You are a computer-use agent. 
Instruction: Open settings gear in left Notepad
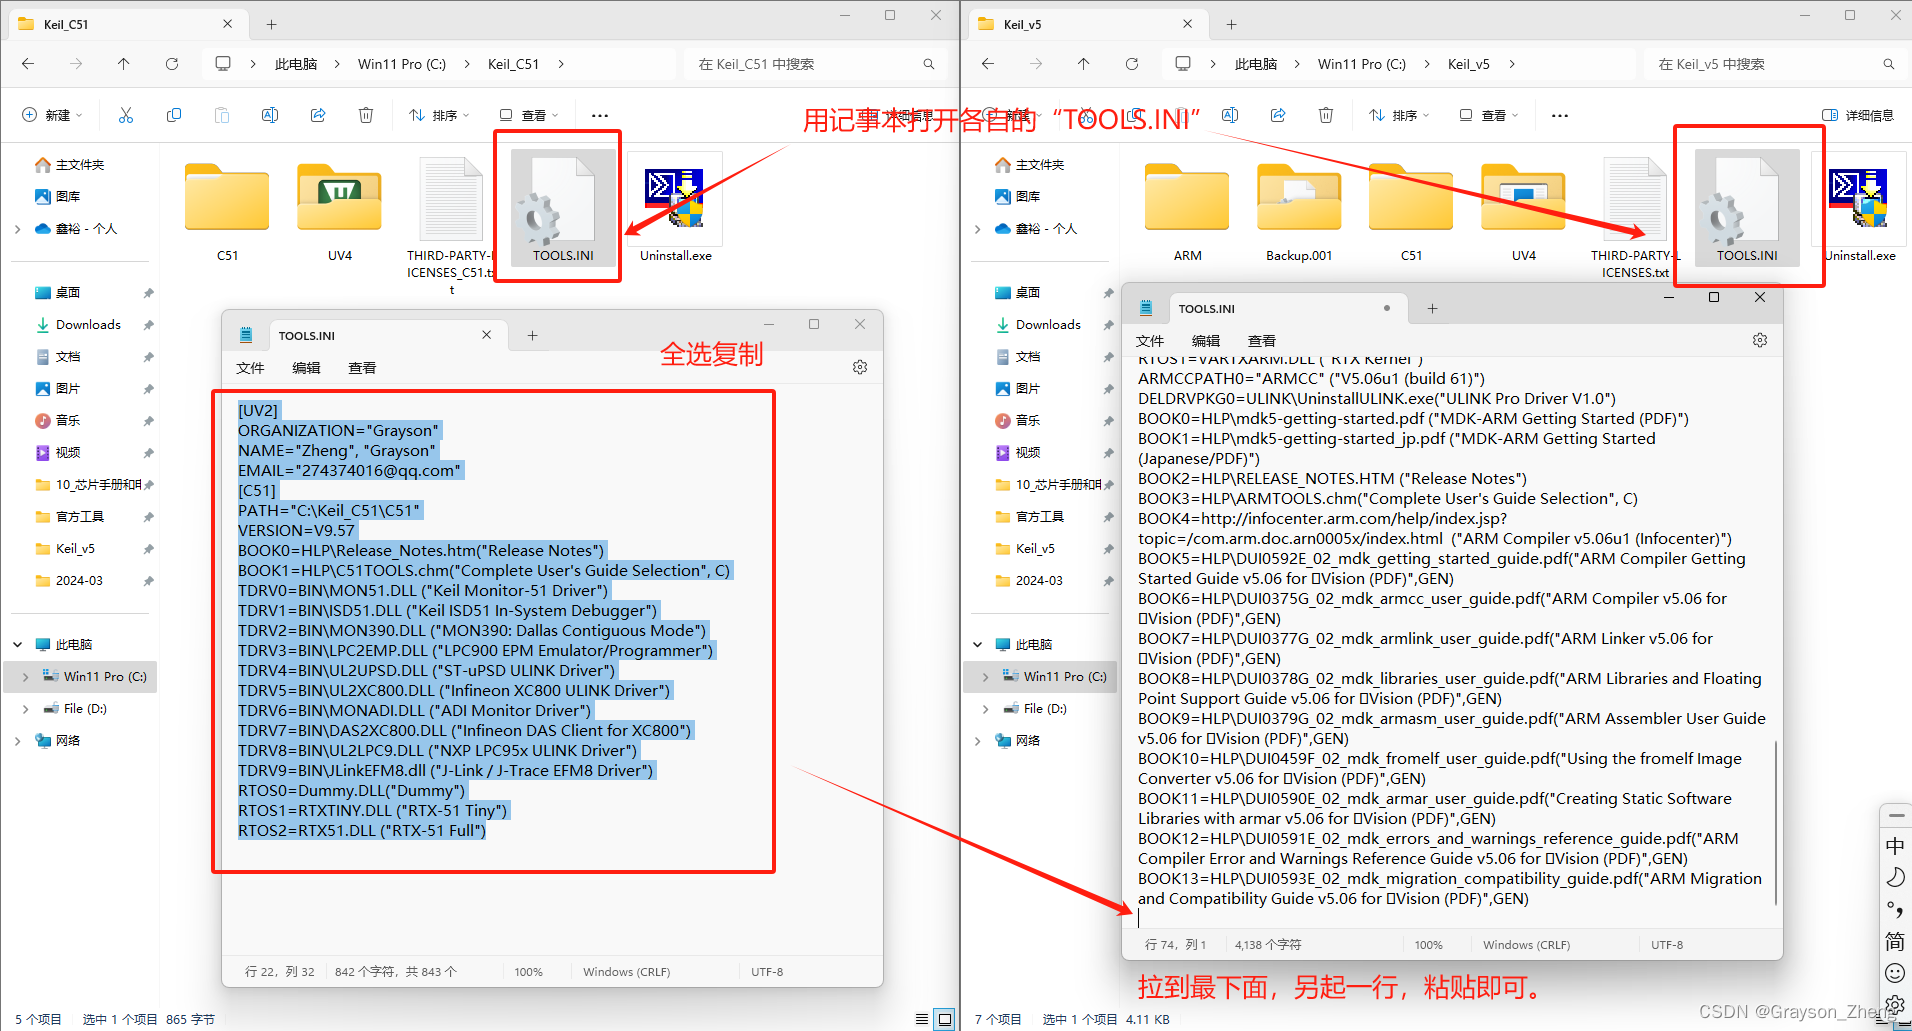point(860,368)
